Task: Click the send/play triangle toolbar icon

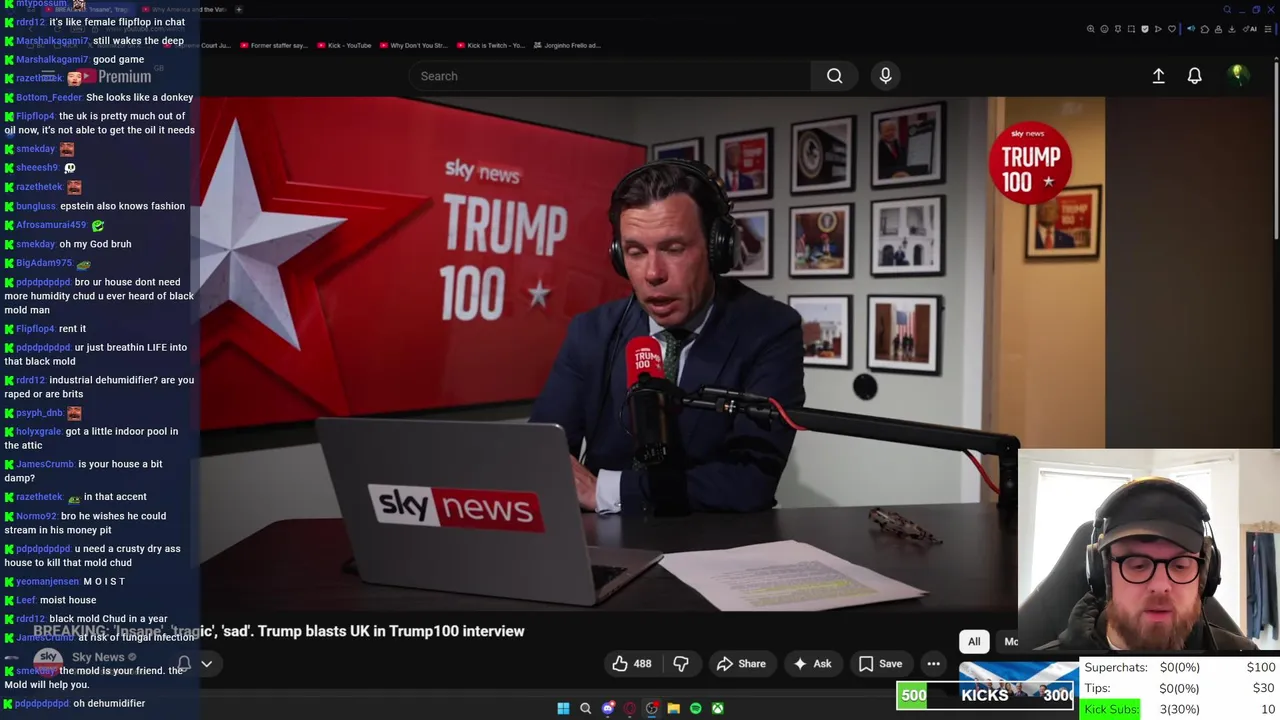Action: coord(1158,29)
